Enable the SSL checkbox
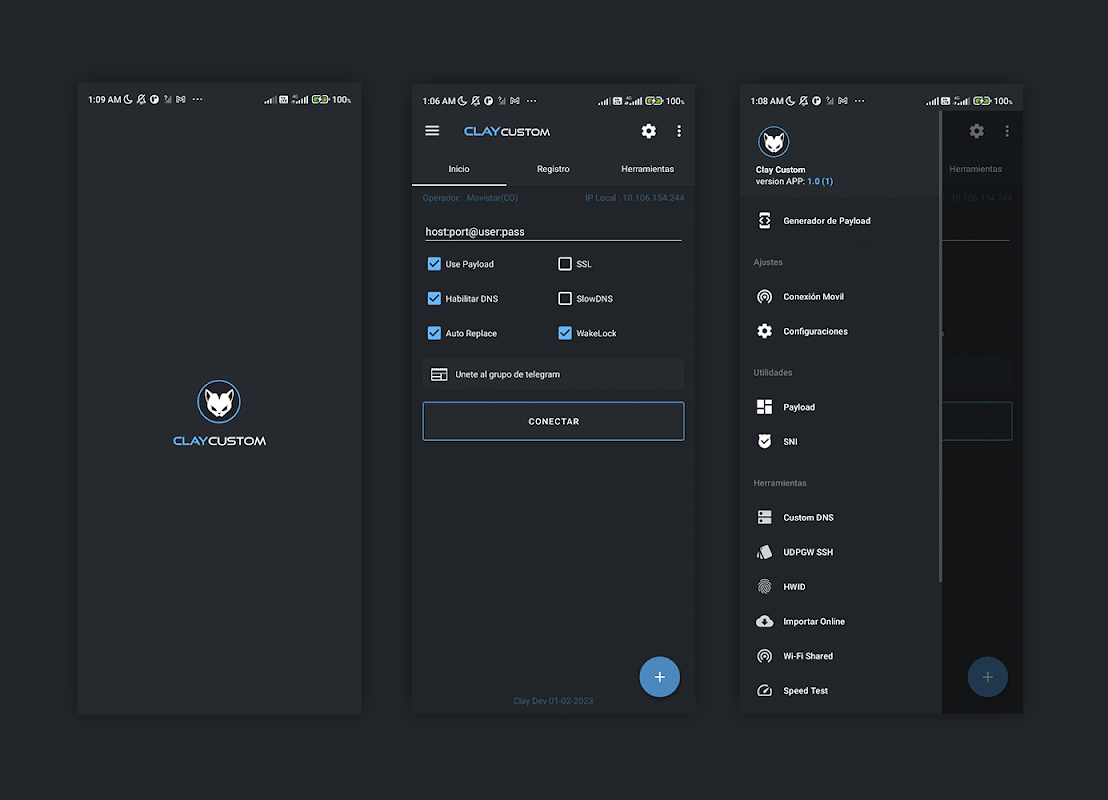Image resolution: width=1108 pixels, height=800 pixels. 565,264
